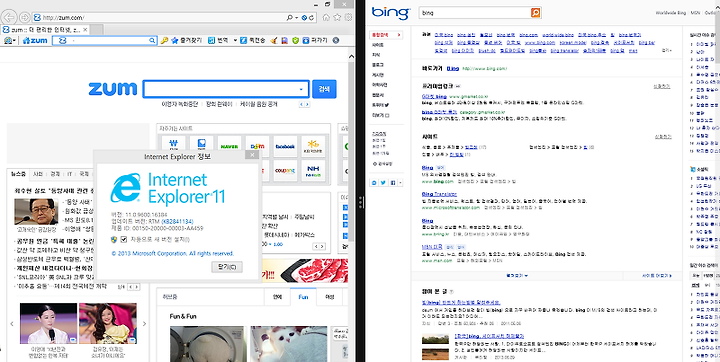Open the zum search box dropdown arrow
The image size is (720, 362).
point(302,89)
